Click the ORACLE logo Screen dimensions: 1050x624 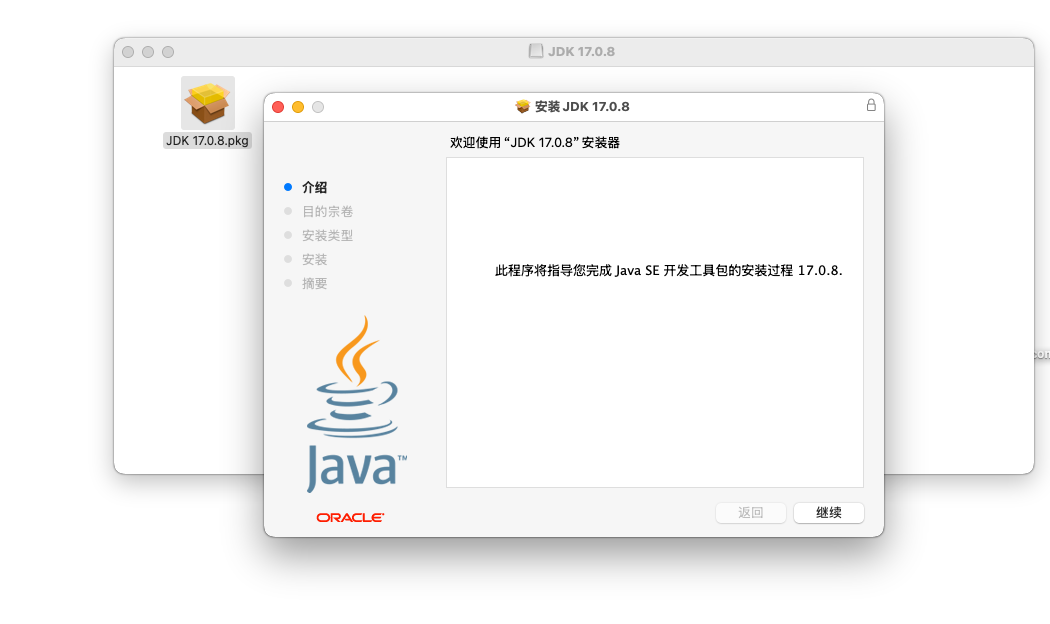(350, 518)
